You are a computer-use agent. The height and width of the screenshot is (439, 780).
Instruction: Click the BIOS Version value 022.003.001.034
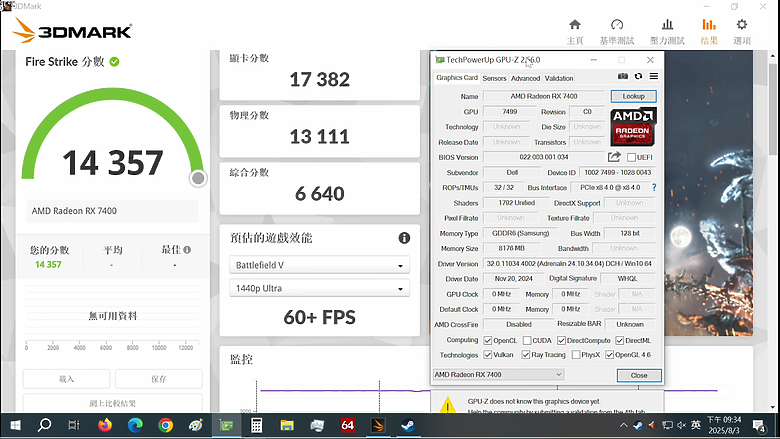[544, 157]
